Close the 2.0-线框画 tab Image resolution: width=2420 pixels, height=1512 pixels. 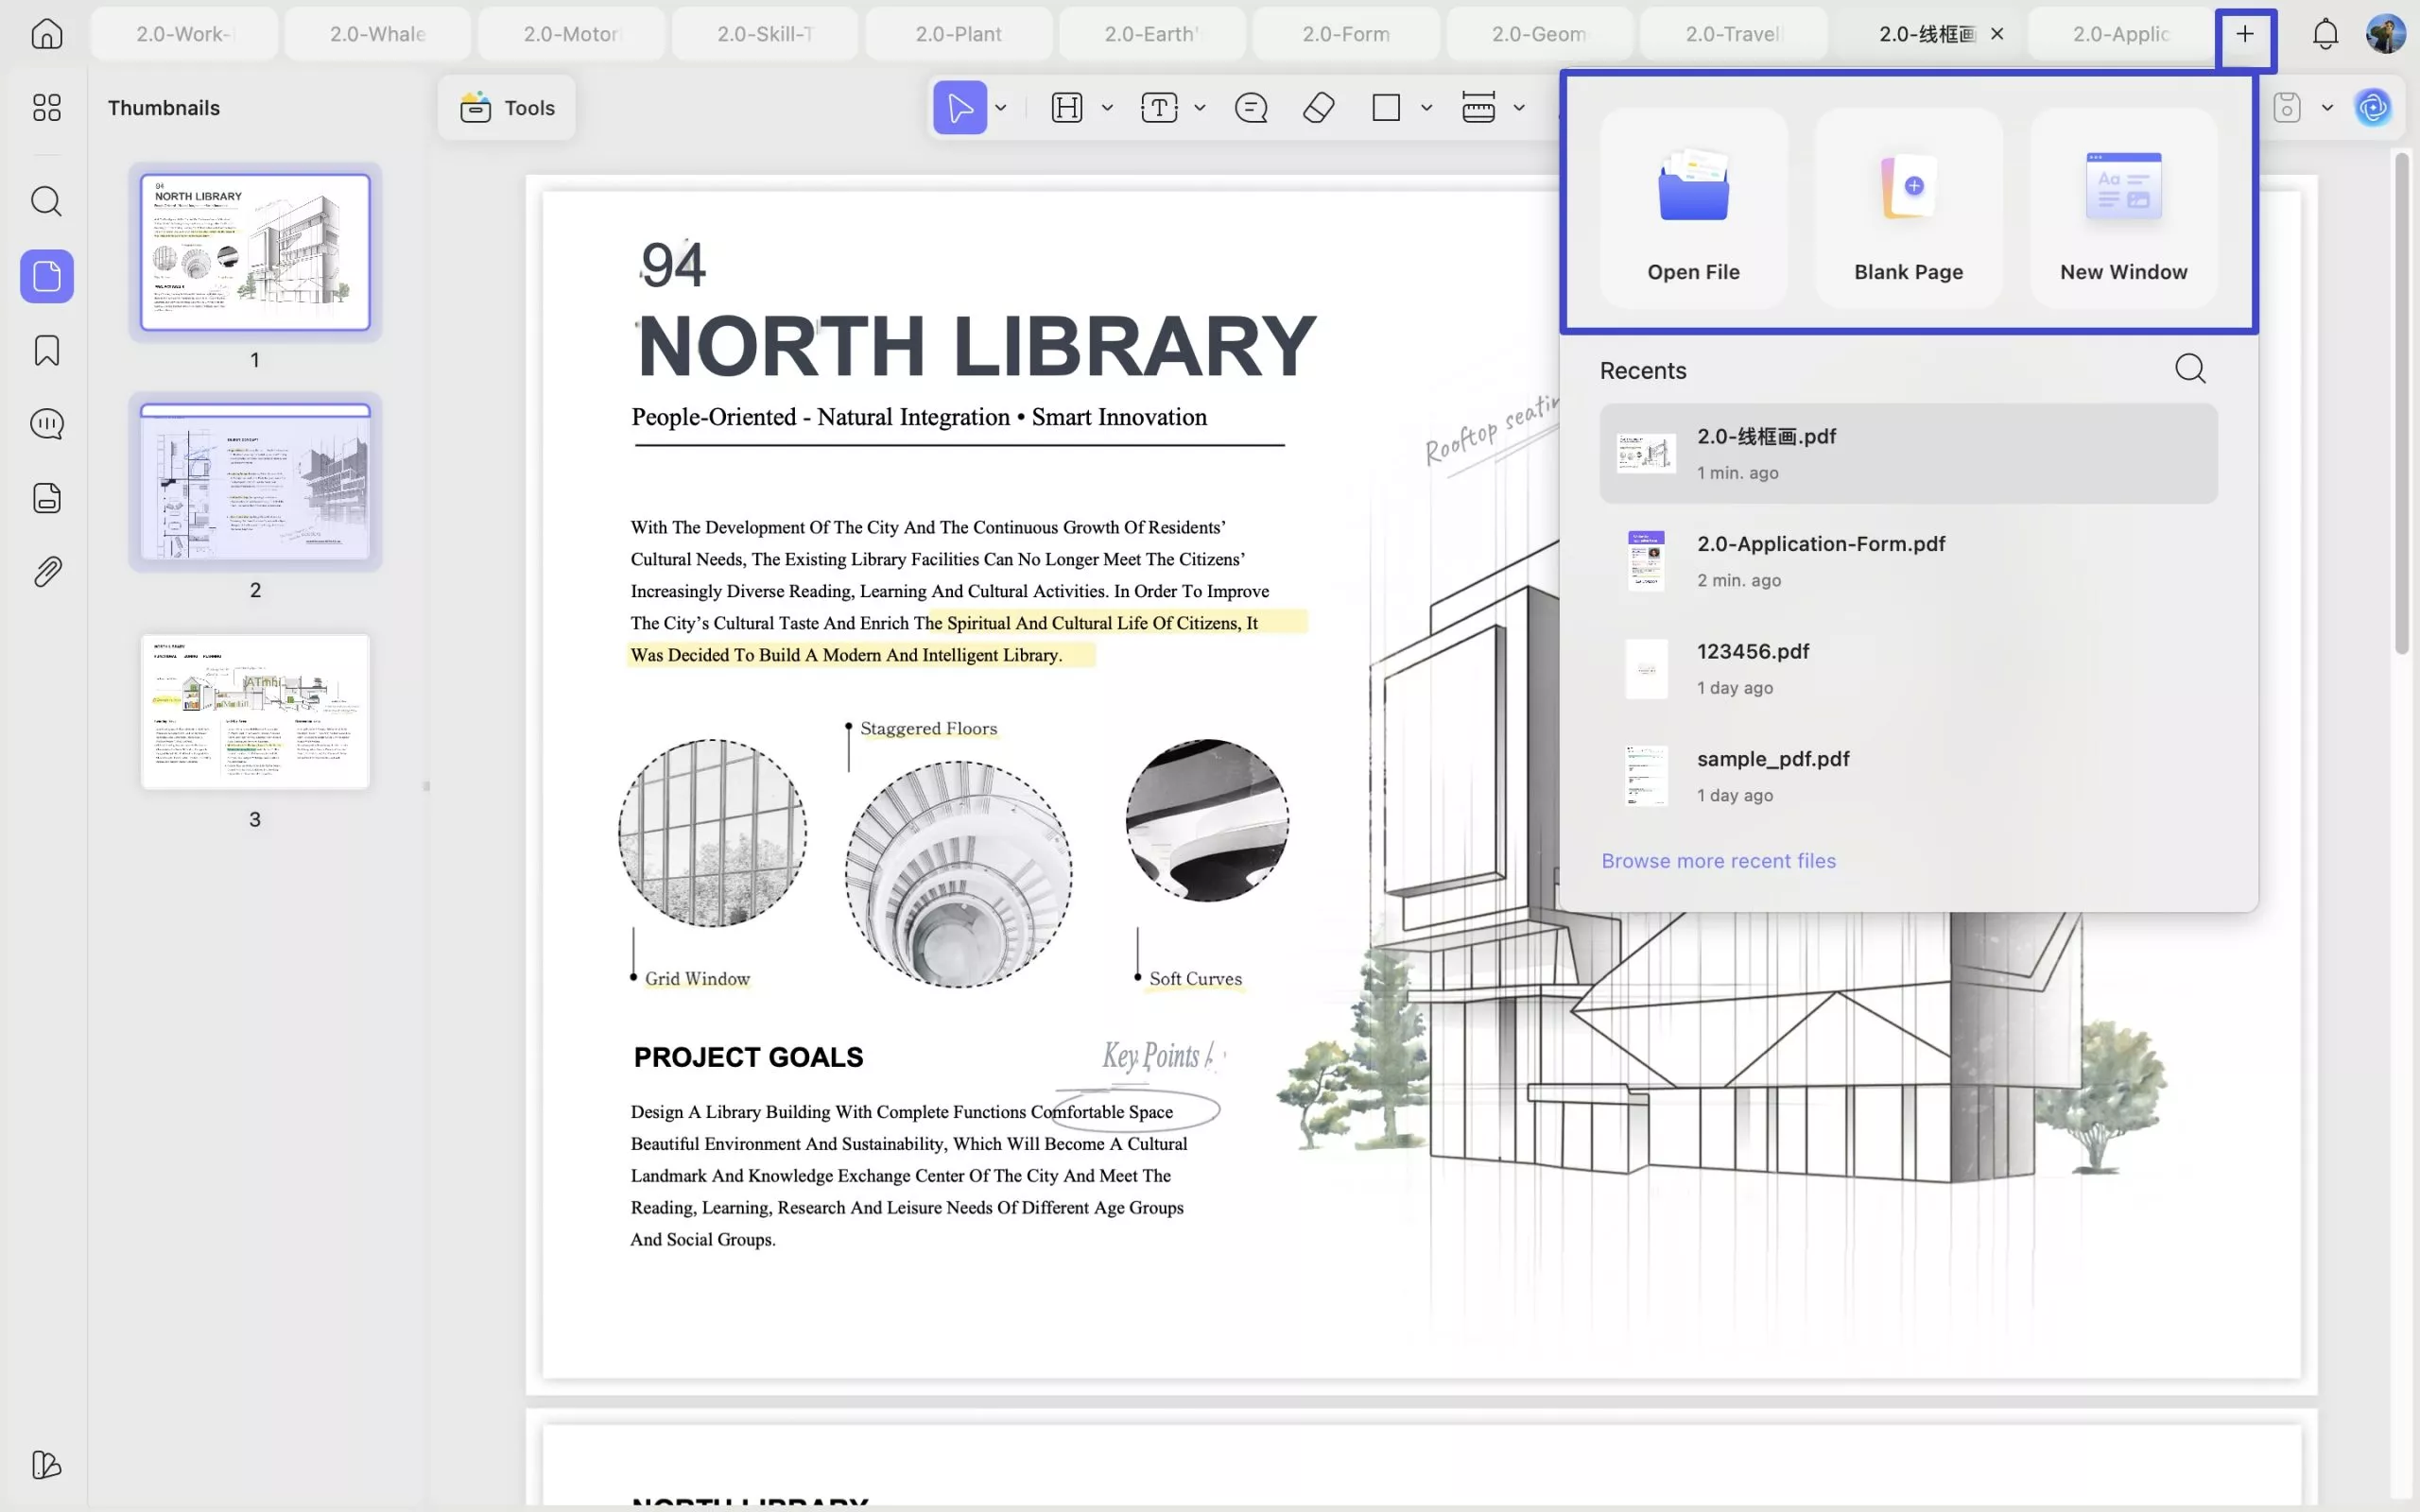pyautogui.click(x=1997, y=34)
